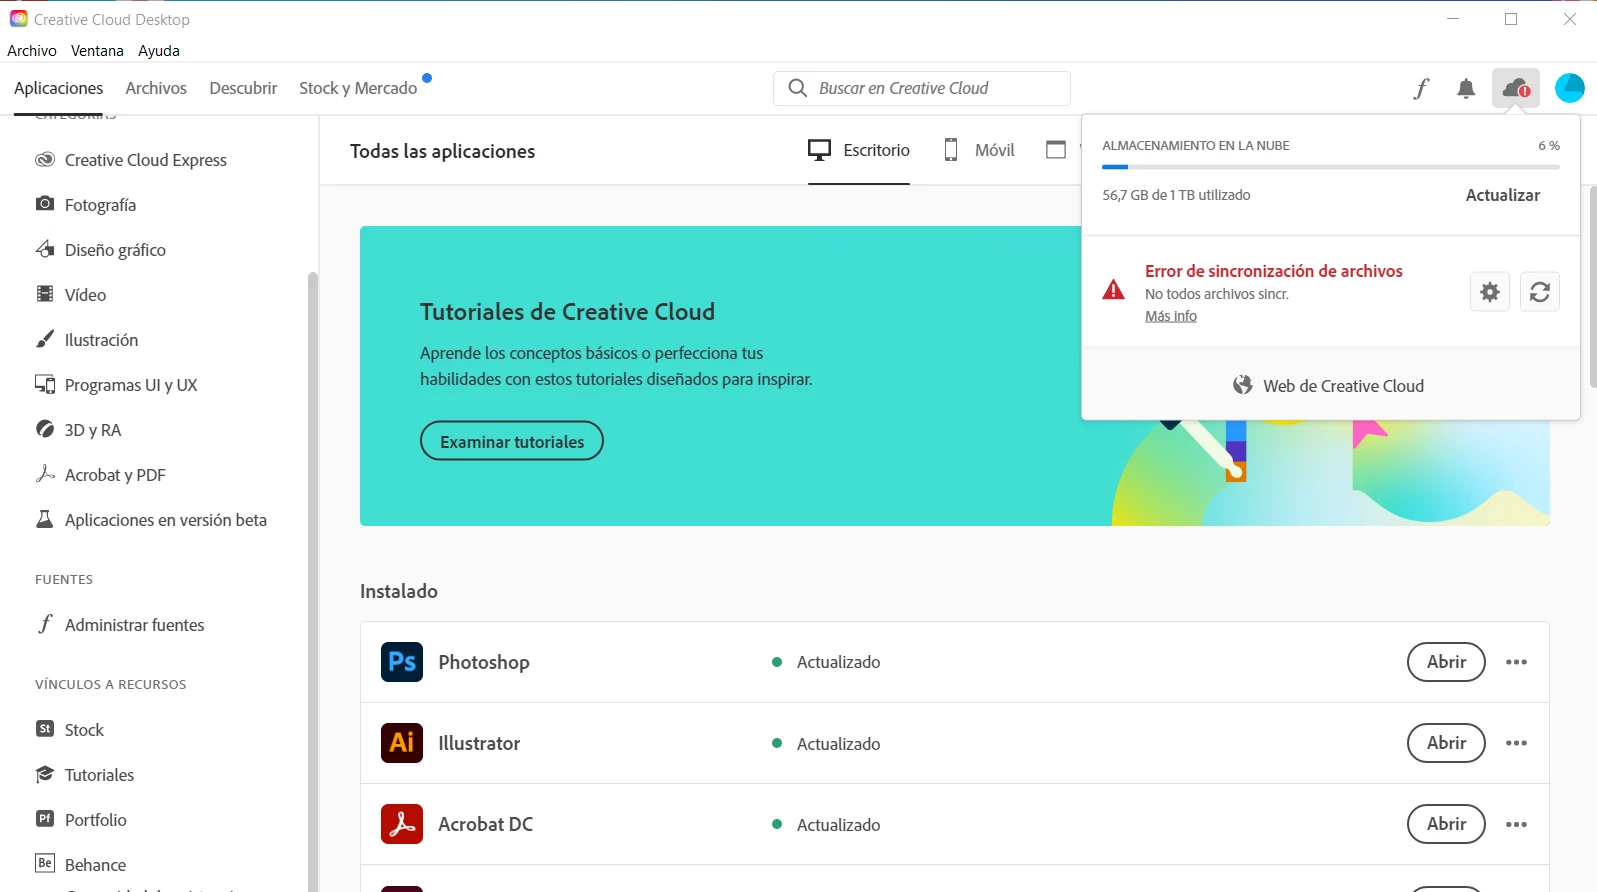Screen dimensions: 1597x892
Task: Select the Escritorio platform tab
Action: click(859, 150)
